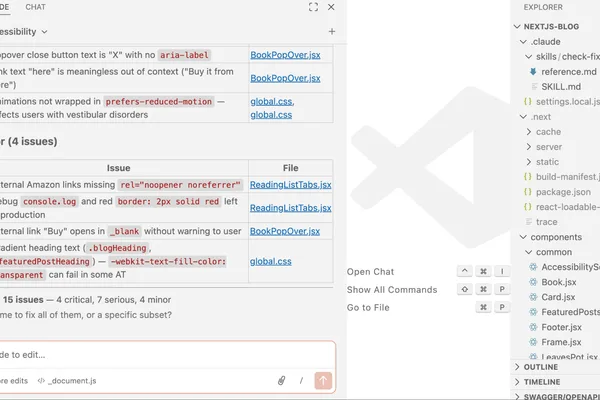
Task: Open ReadingListTabs.jsx link in console.log row
Action: tap(290, 208)
